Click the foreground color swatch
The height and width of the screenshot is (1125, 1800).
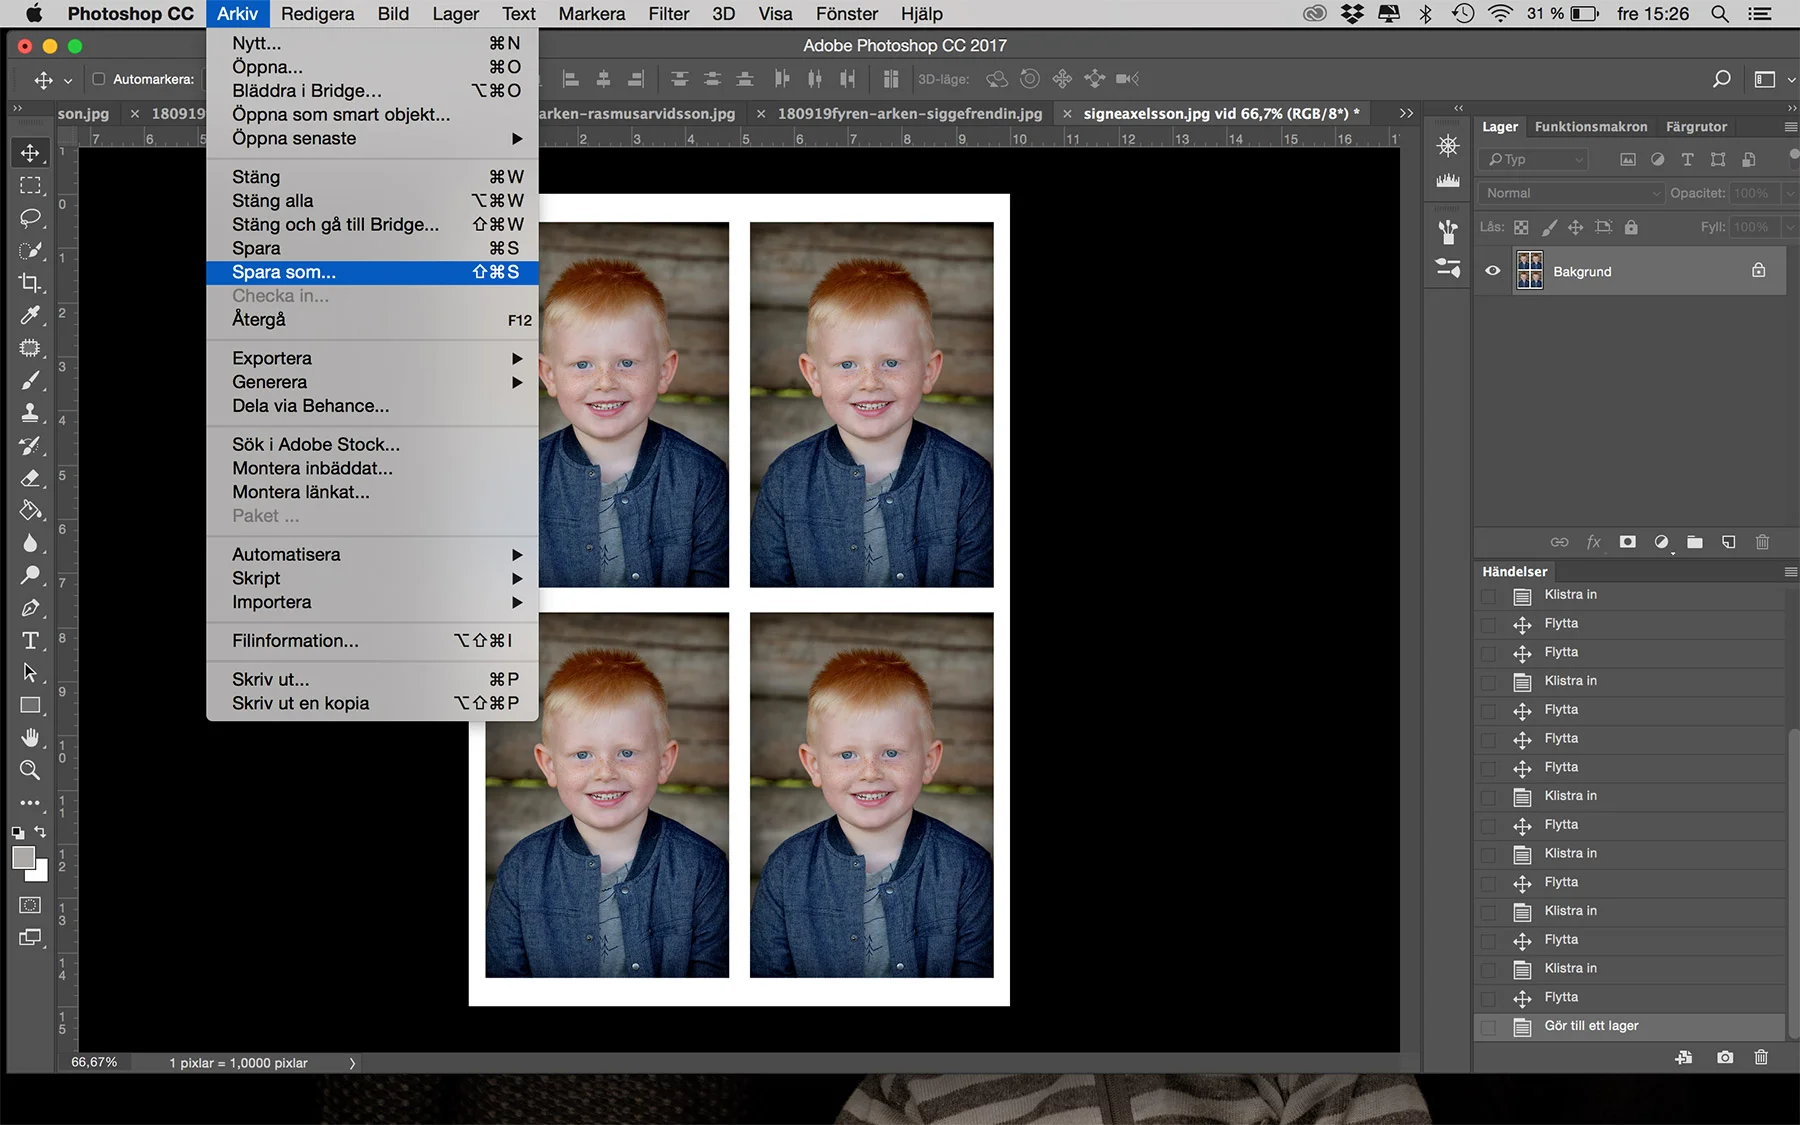point(23,858)
